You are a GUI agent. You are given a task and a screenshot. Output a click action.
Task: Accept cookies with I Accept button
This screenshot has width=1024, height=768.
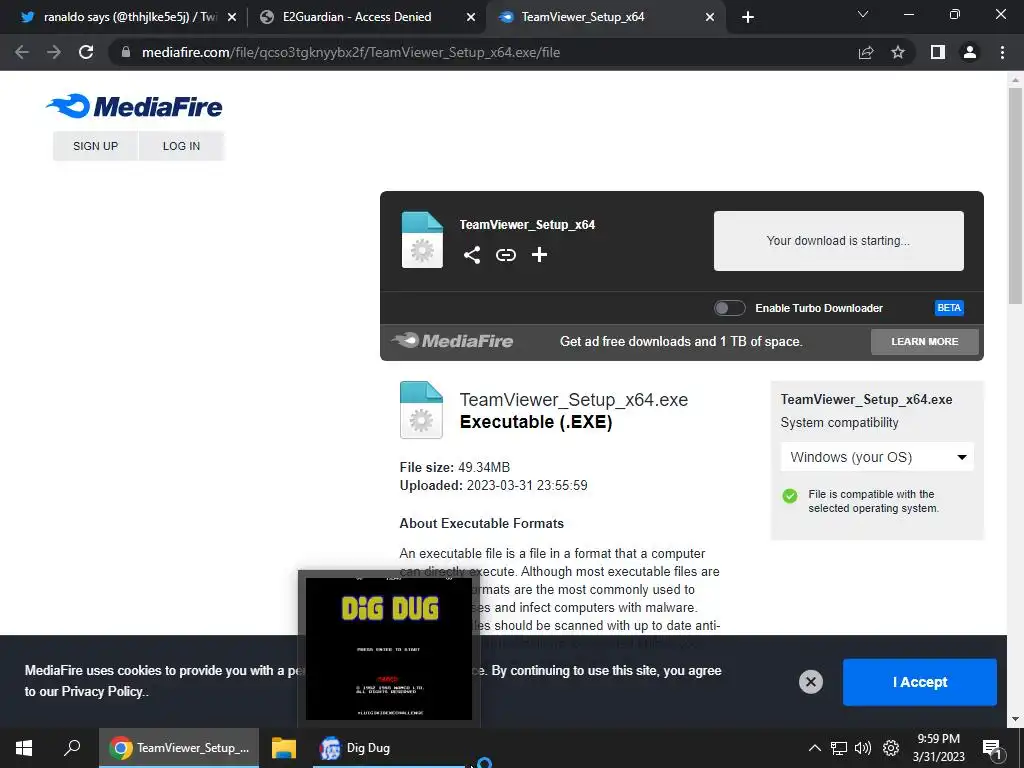click(x=920, y=682)
